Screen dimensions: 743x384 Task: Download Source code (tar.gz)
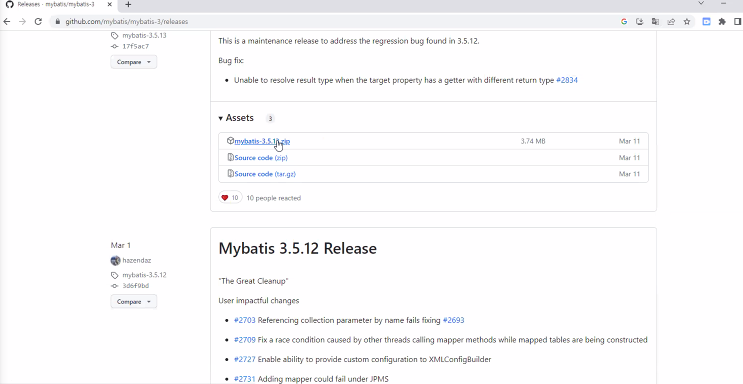265,174
